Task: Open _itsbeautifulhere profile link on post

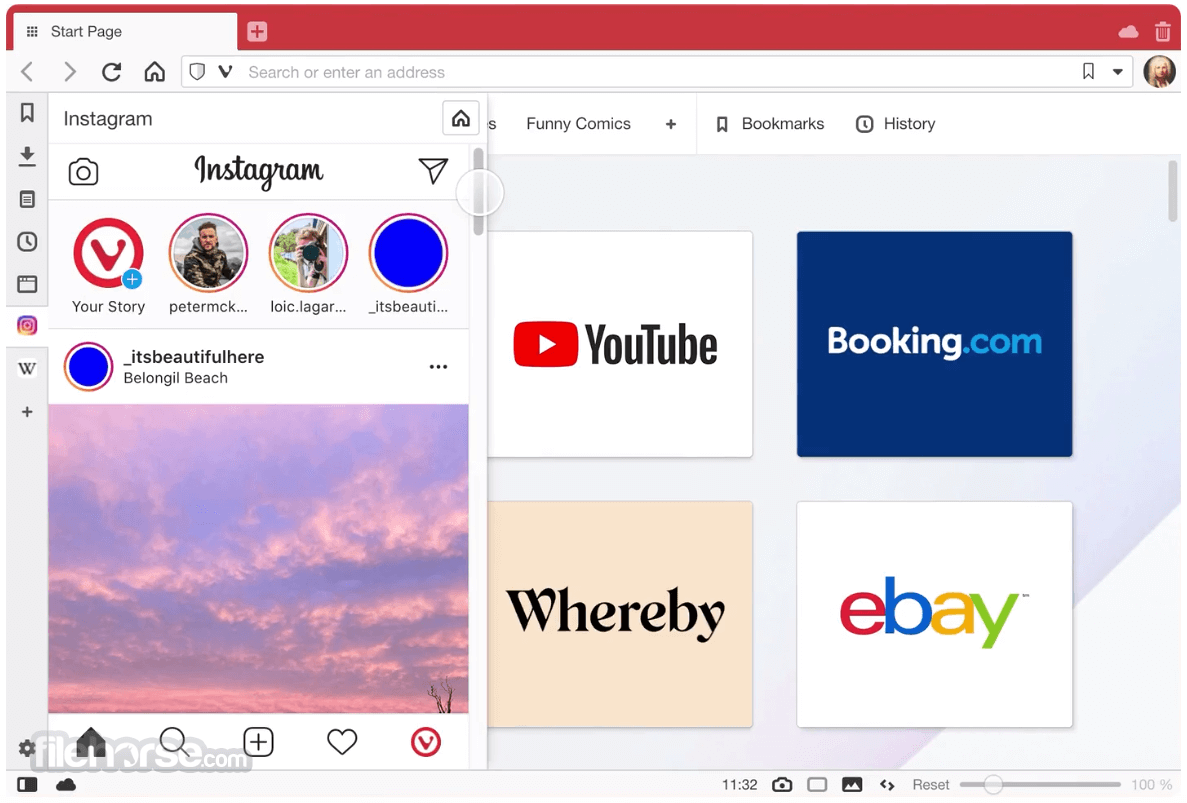Action: (194, 356)
